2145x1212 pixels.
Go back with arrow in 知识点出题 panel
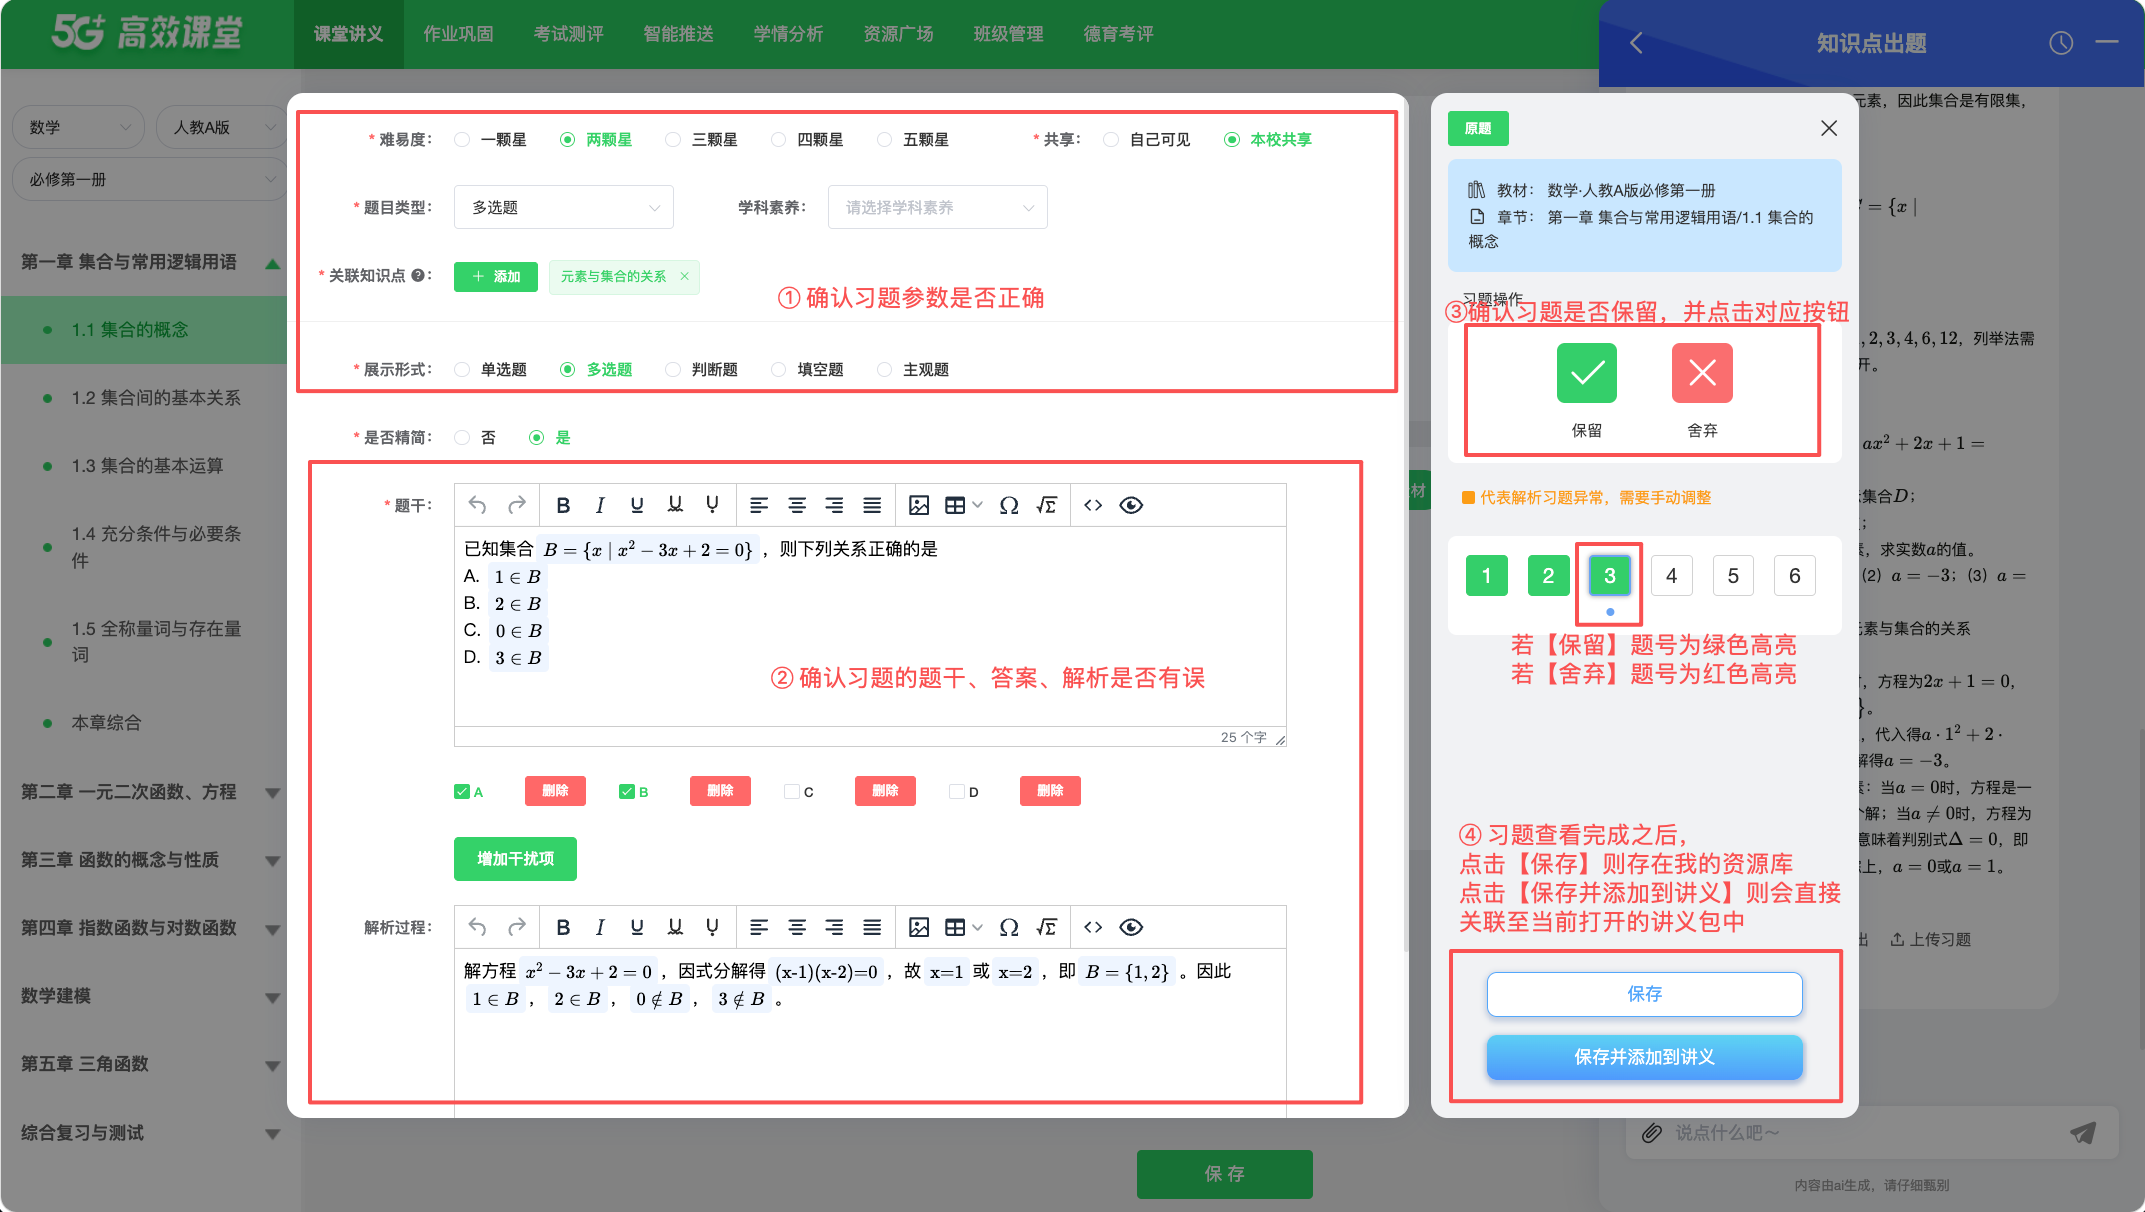click(x=1636, y=43)
